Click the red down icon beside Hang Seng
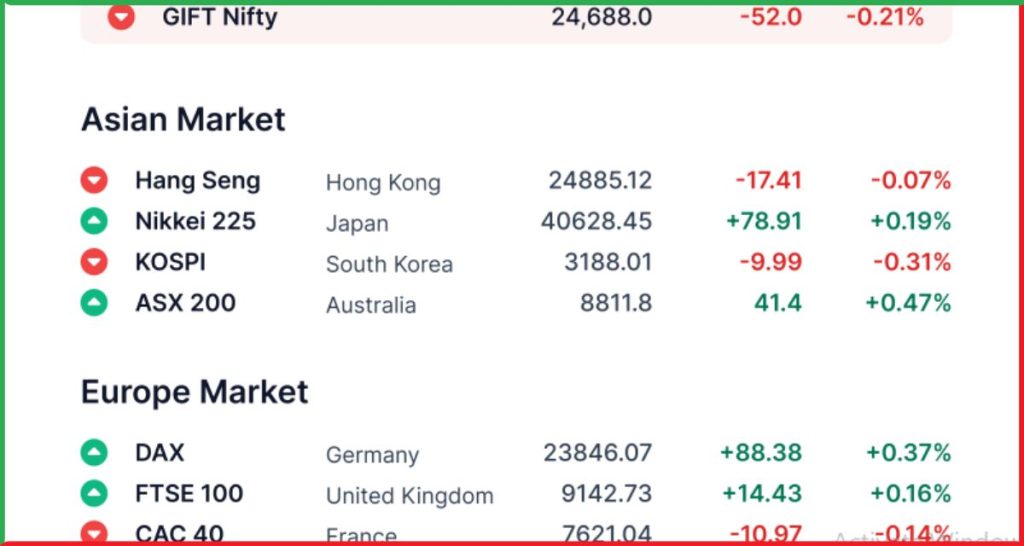The image size is (1024, 546). 94,180
